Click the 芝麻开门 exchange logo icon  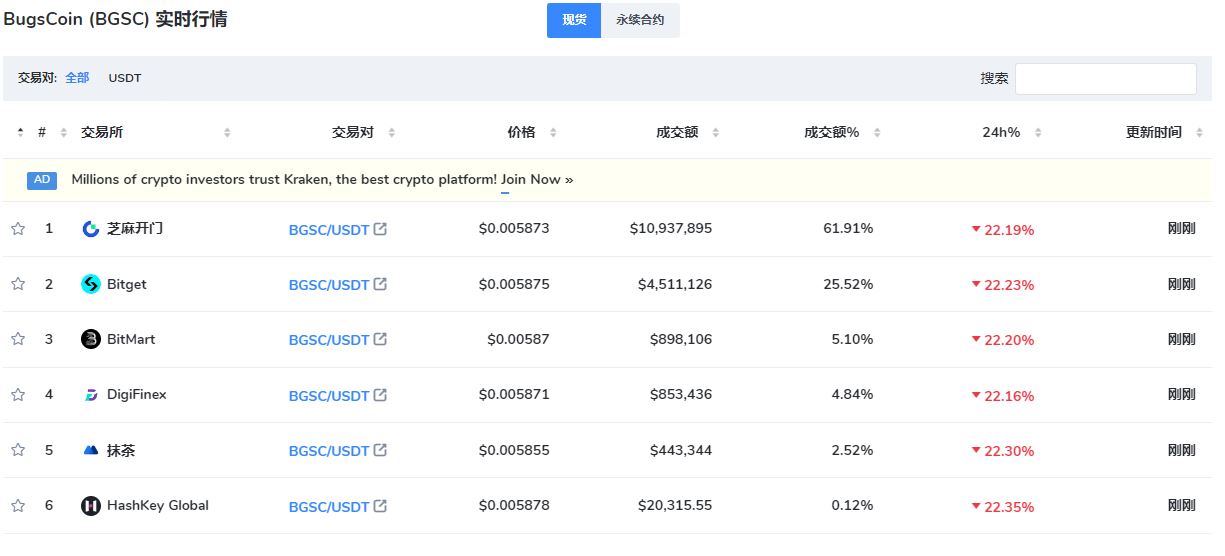coord(91,229)
